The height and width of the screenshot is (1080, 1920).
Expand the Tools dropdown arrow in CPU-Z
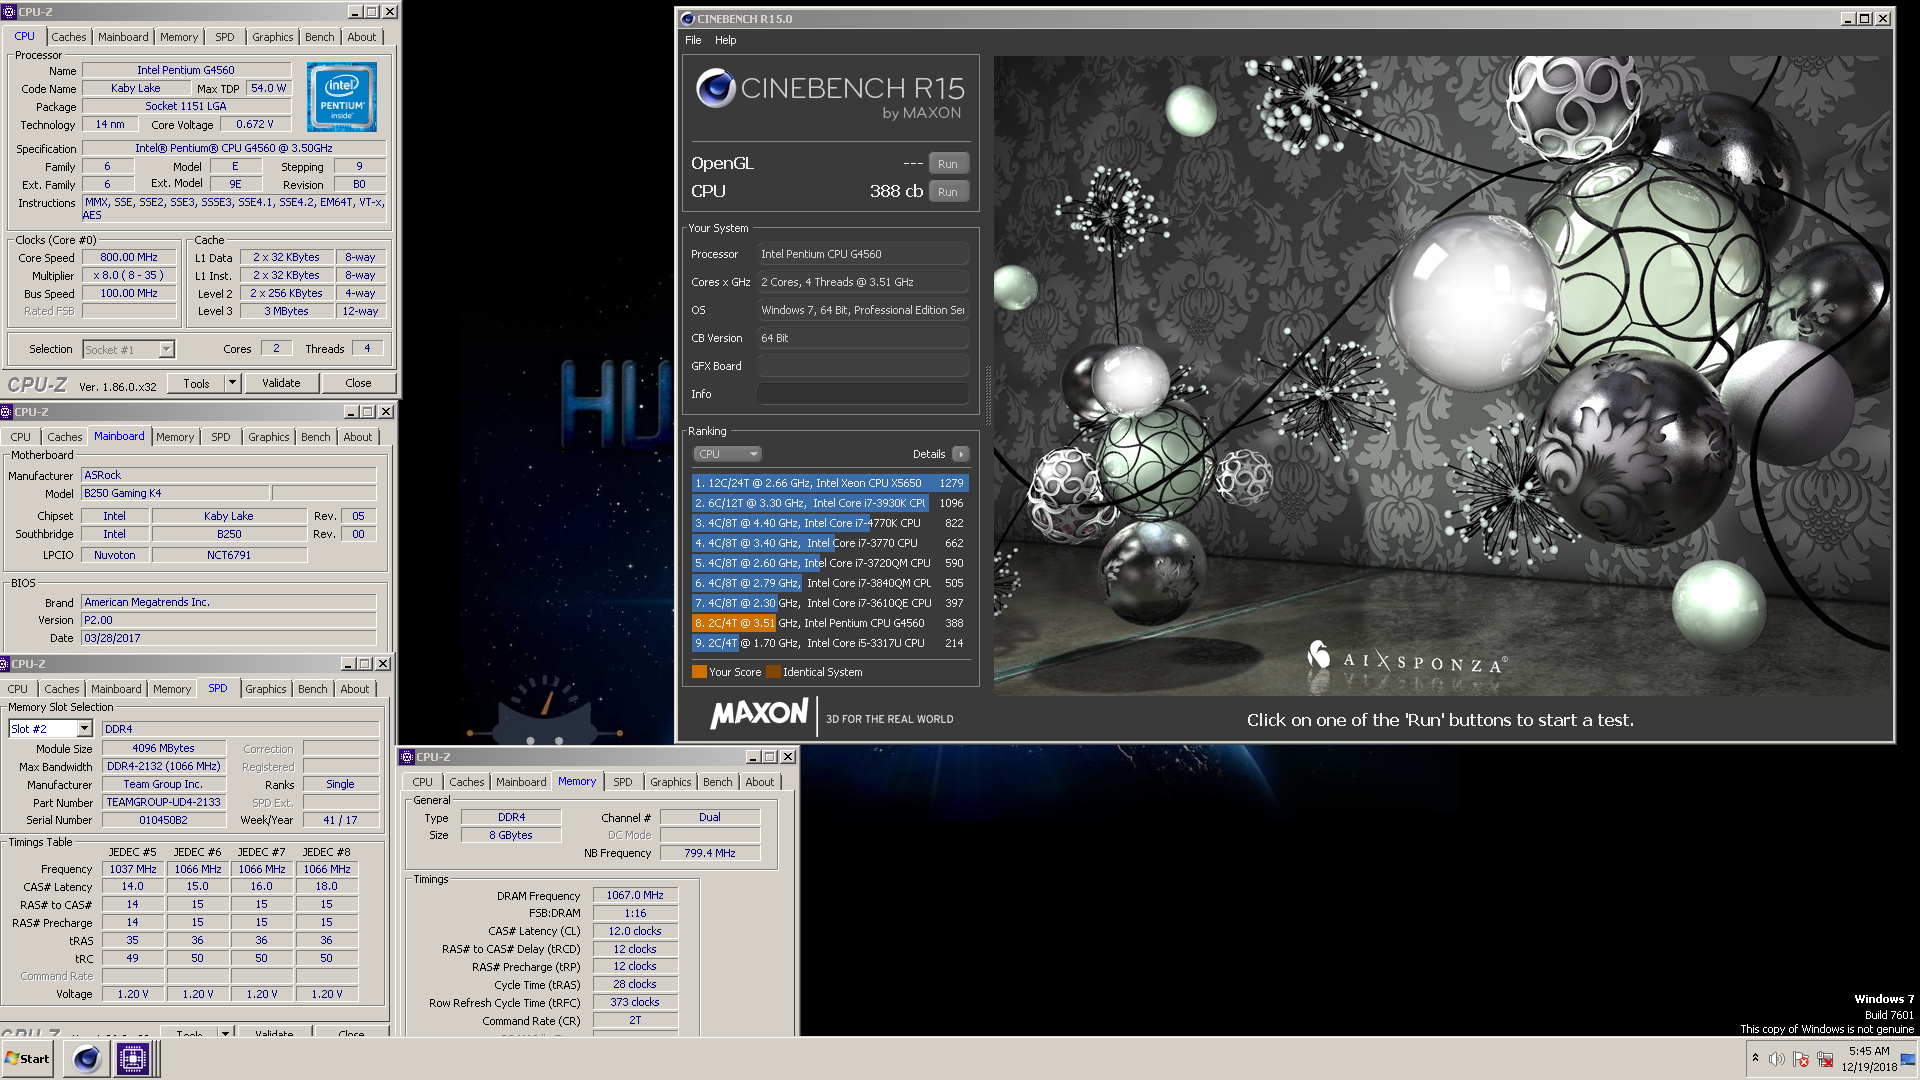coord(233,383)
